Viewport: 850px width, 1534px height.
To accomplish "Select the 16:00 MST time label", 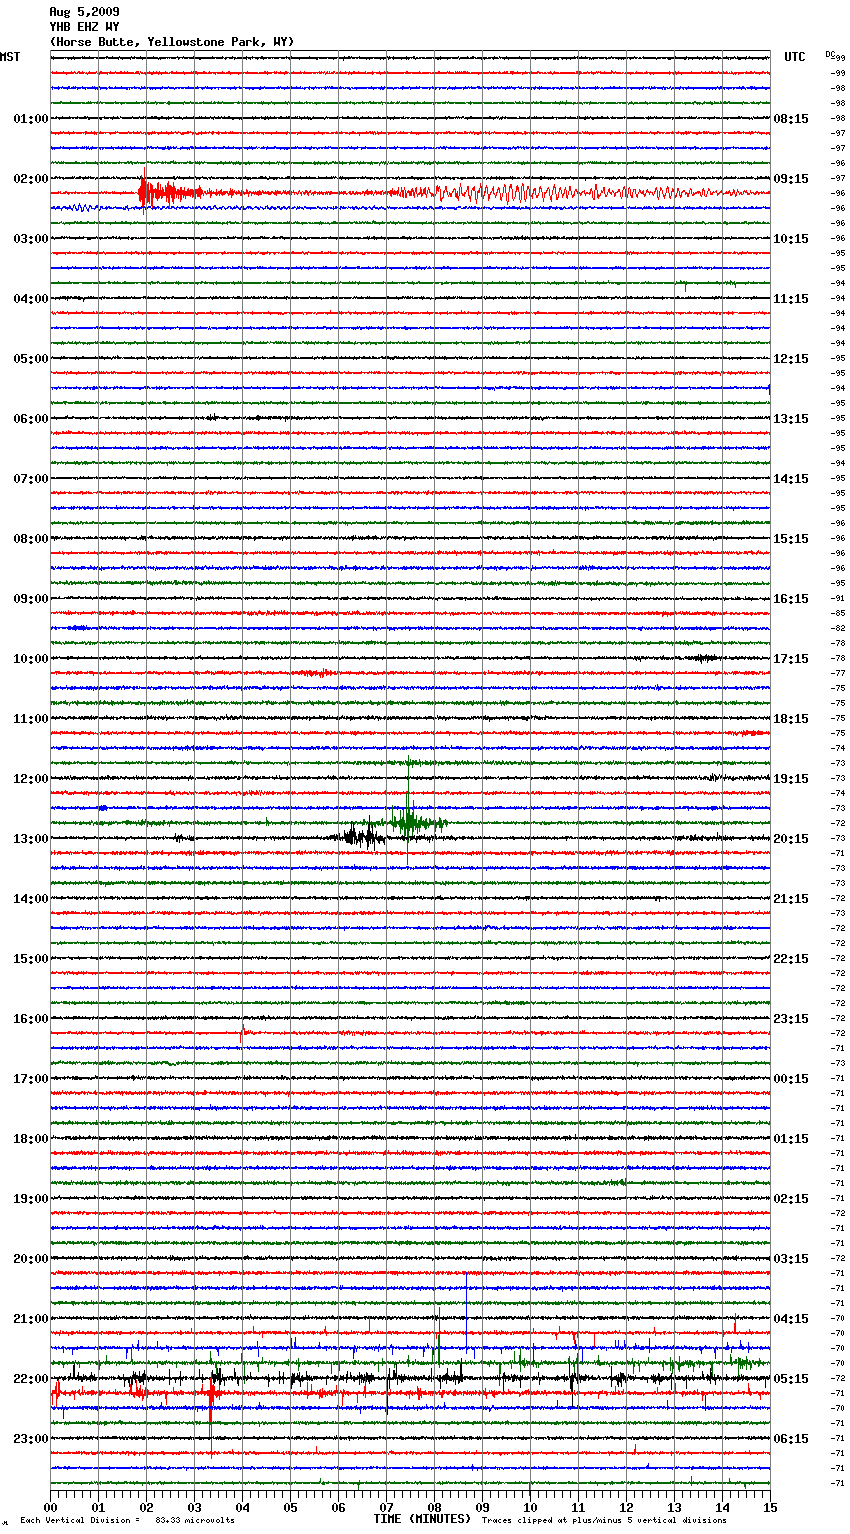I will point(31,1019).
